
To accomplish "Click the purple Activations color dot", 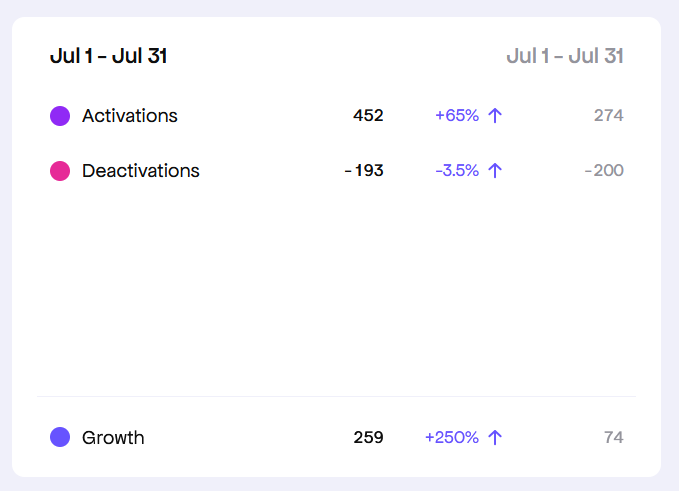I will (60, 116).
